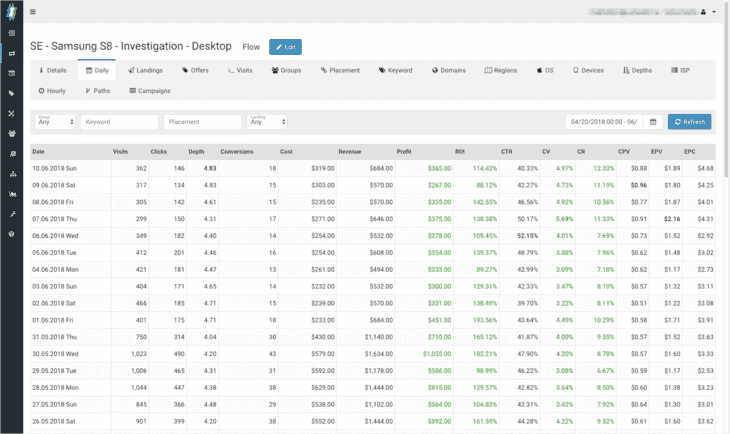Open the exchange arrows sidebar icon
Image resolution: width=730 pixels, height=434 pixels.
[x=12, y=53]
